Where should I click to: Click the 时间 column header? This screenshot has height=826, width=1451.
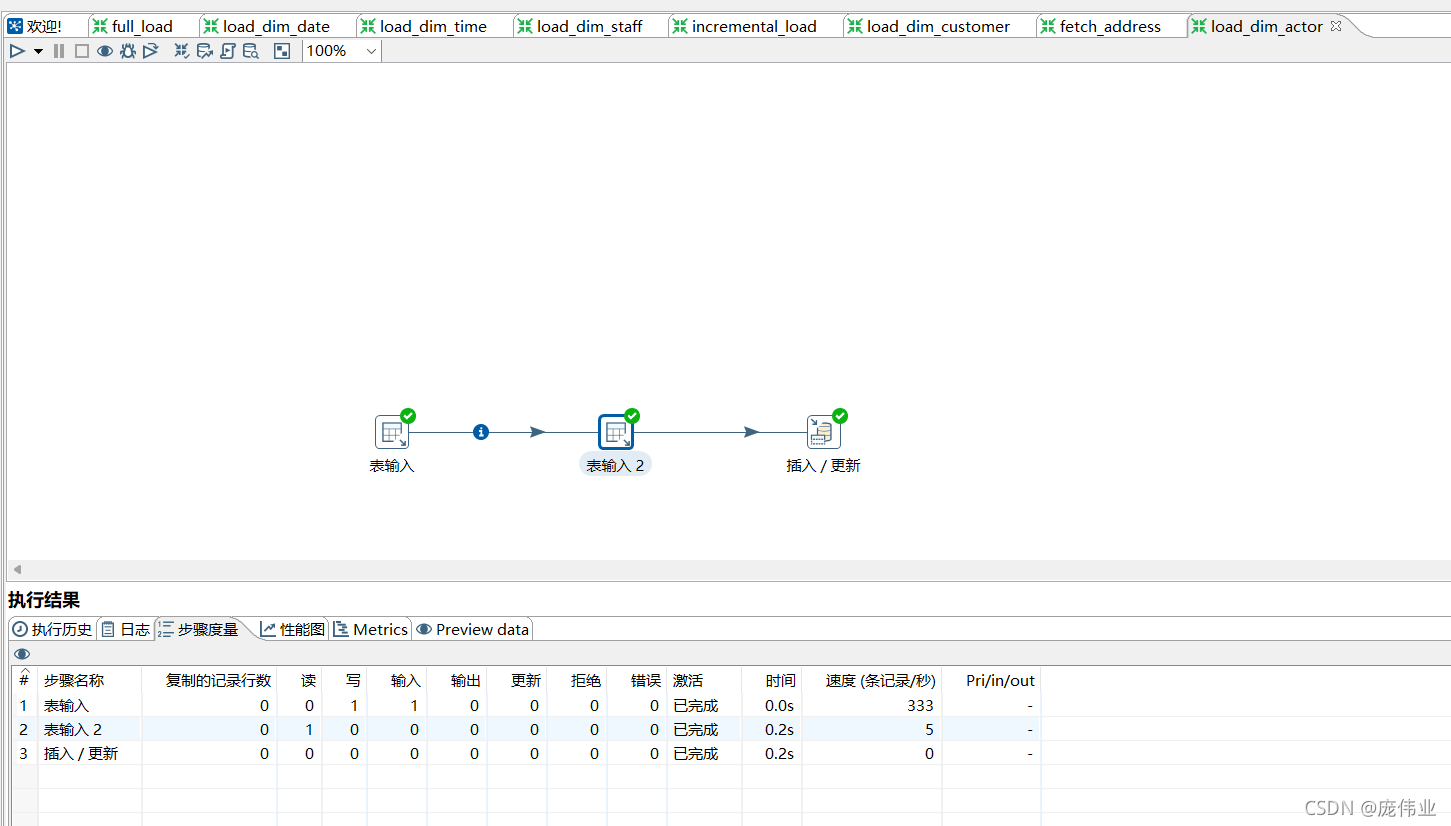[772, 680]
